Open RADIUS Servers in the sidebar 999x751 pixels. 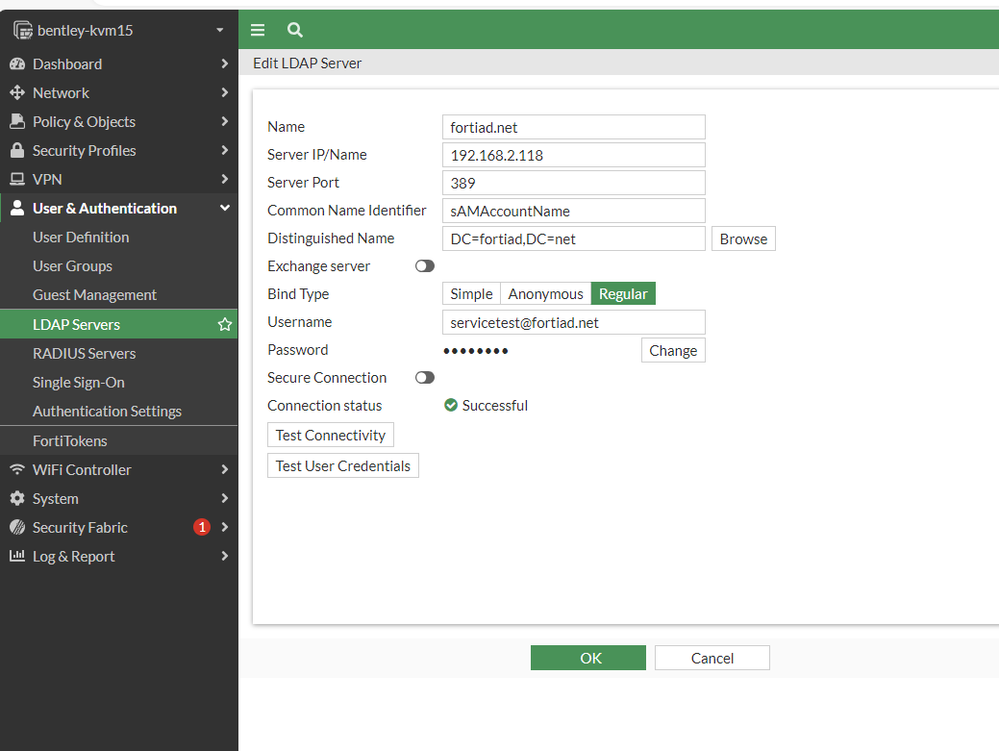(x=84, y=353)
